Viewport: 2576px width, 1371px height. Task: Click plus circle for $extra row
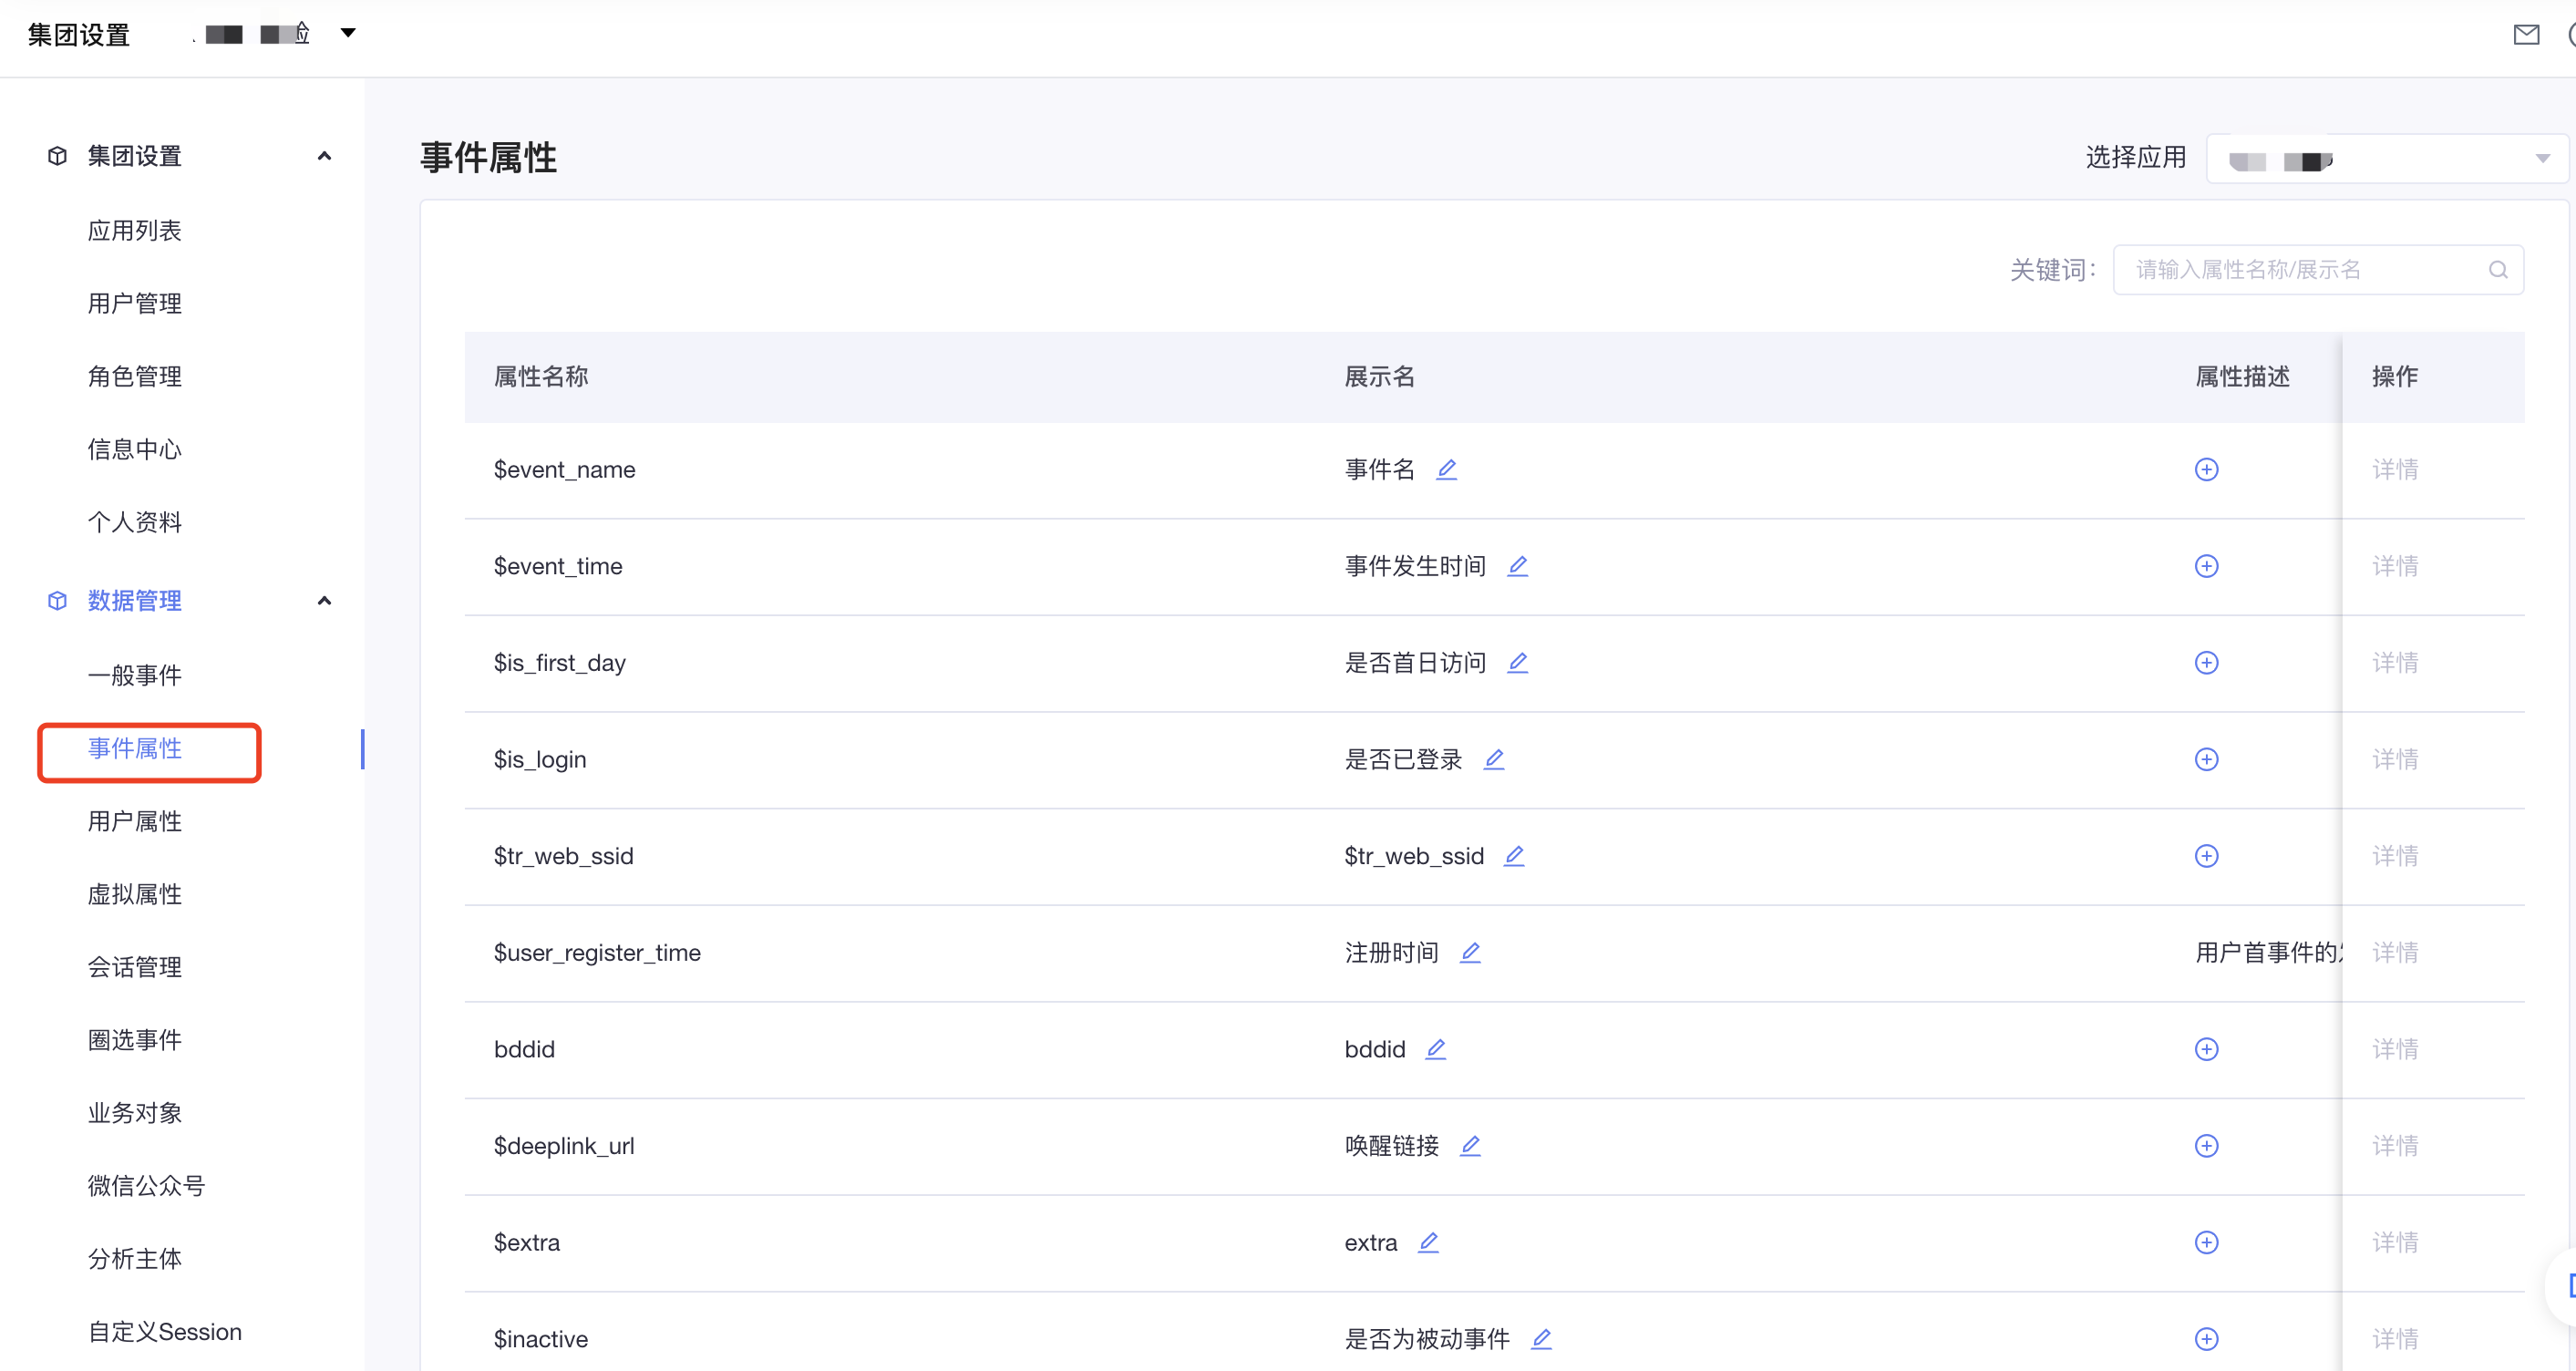click(2206, 1242)
